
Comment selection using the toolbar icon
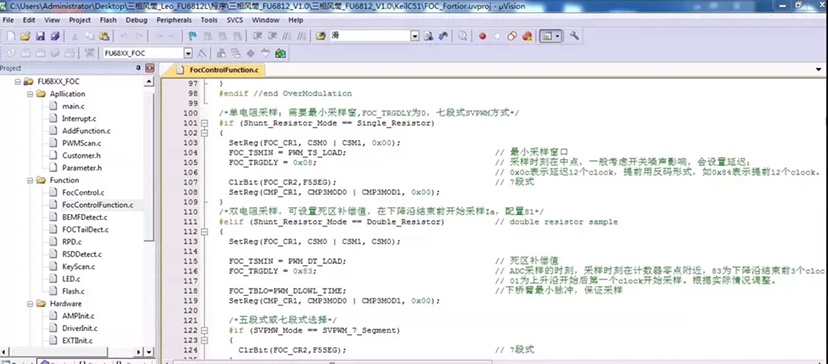pos(287,36)
